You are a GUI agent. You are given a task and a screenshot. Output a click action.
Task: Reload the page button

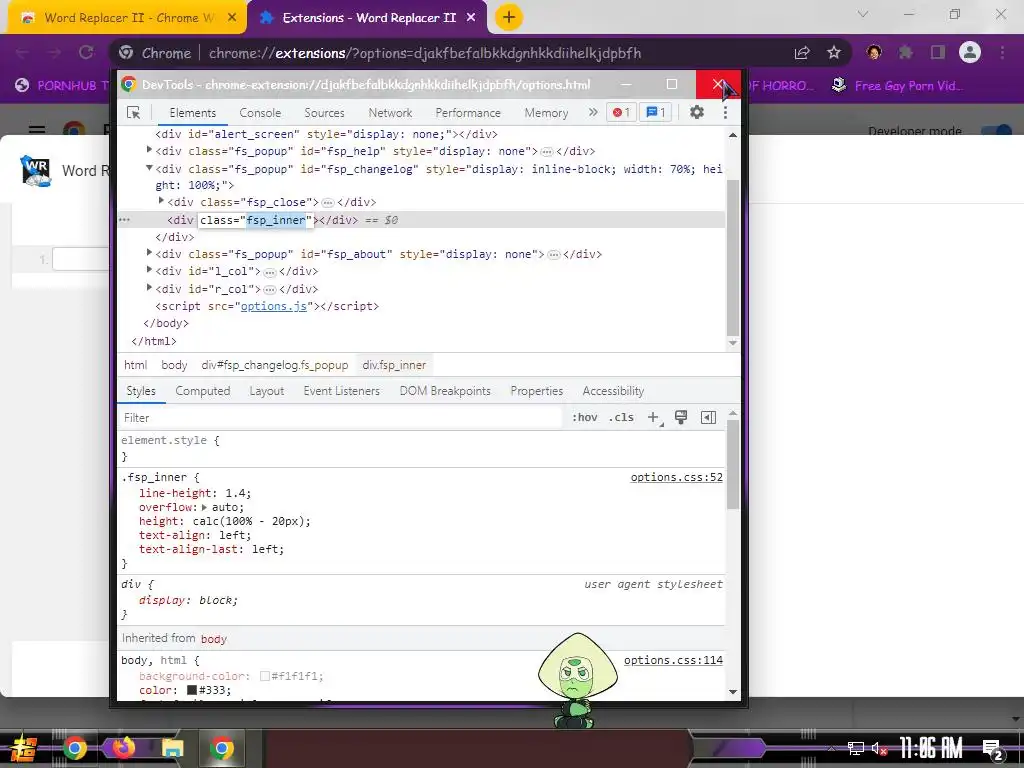[x=86, y=52]
